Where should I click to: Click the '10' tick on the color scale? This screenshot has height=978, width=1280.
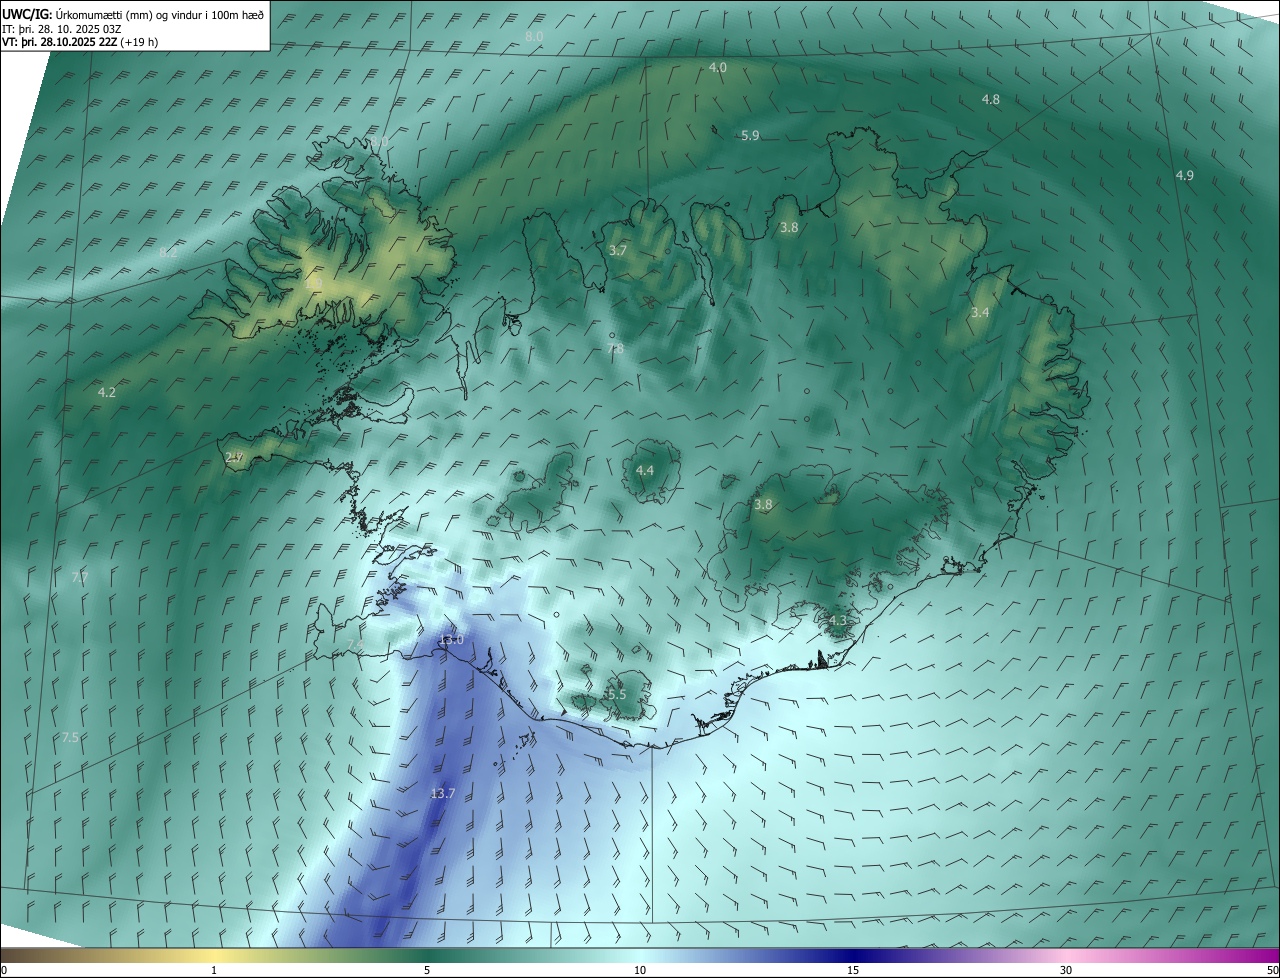[x=640, y=970]
